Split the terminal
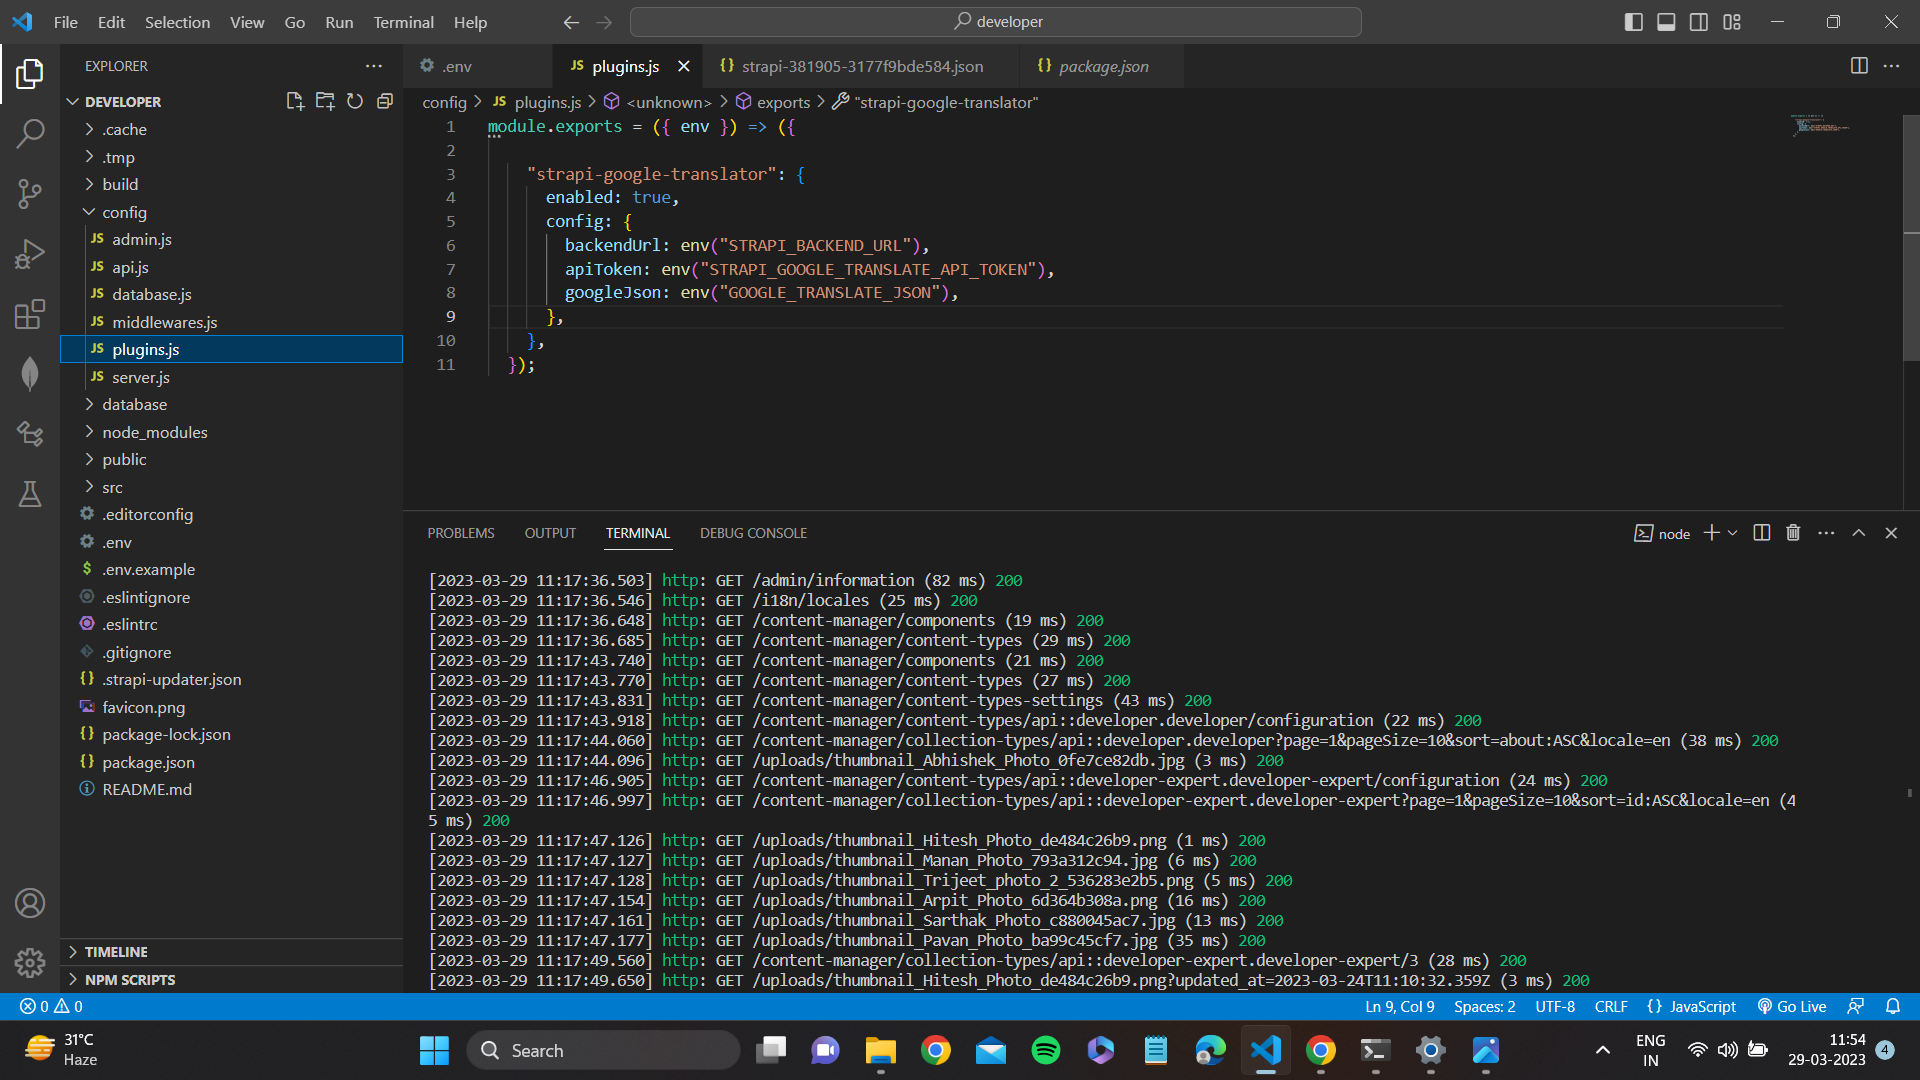Screen dimensions: 1920x1080 click(x=1760, y=533)
